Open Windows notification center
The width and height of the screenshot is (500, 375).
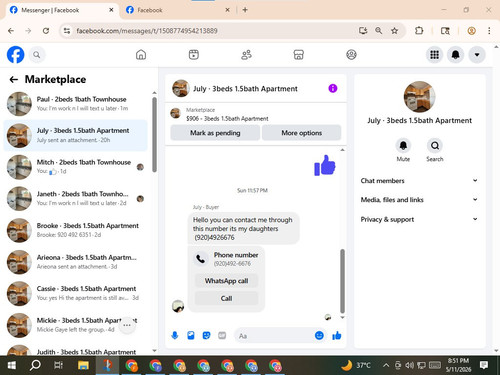point(484,365)
